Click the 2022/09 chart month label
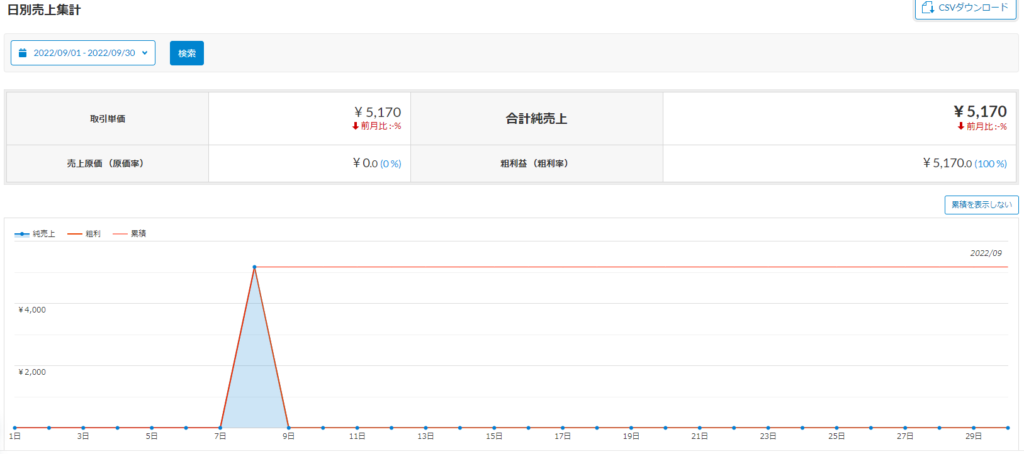 (986, 253)
